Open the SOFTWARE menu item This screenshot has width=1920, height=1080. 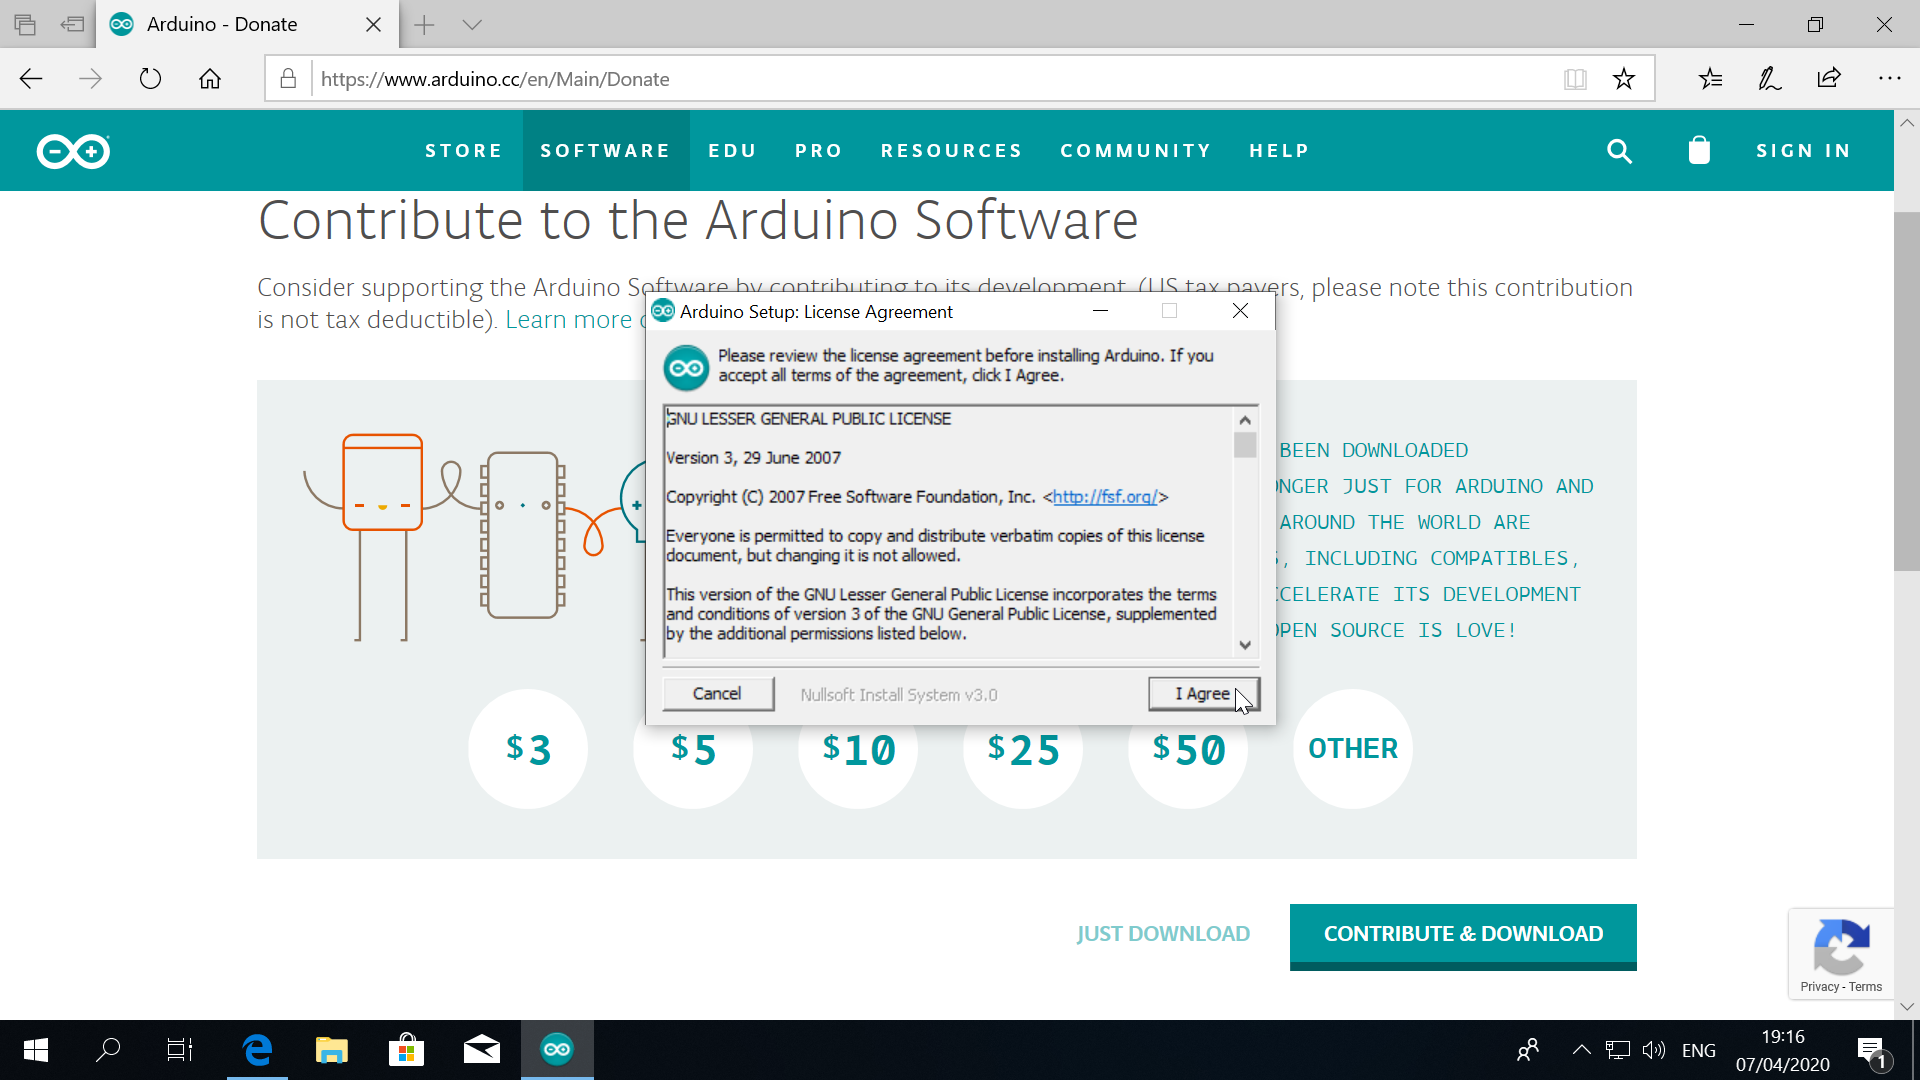coord(606,151)
